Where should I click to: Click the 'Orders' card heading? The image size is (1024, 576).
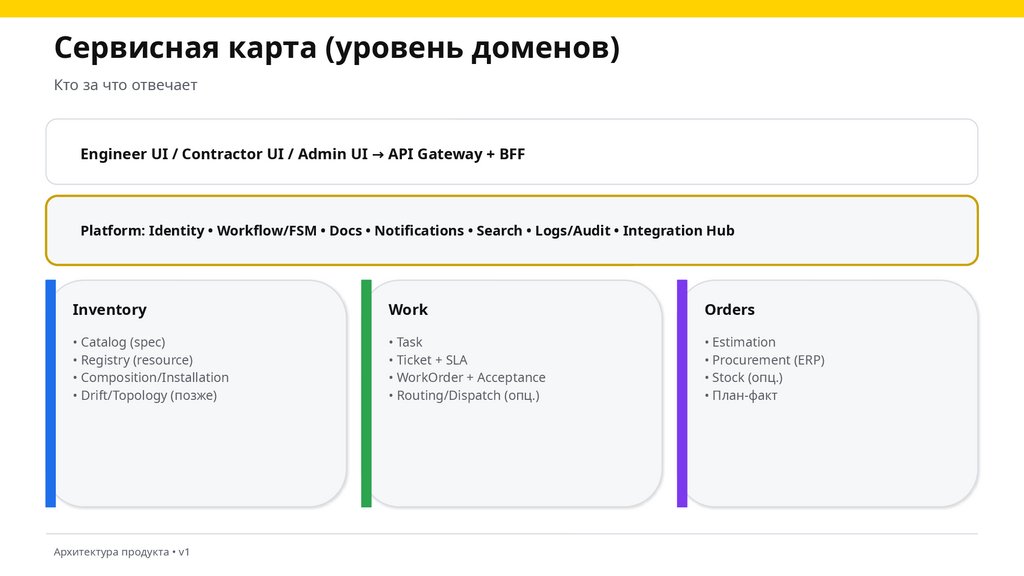coord(729,310)
